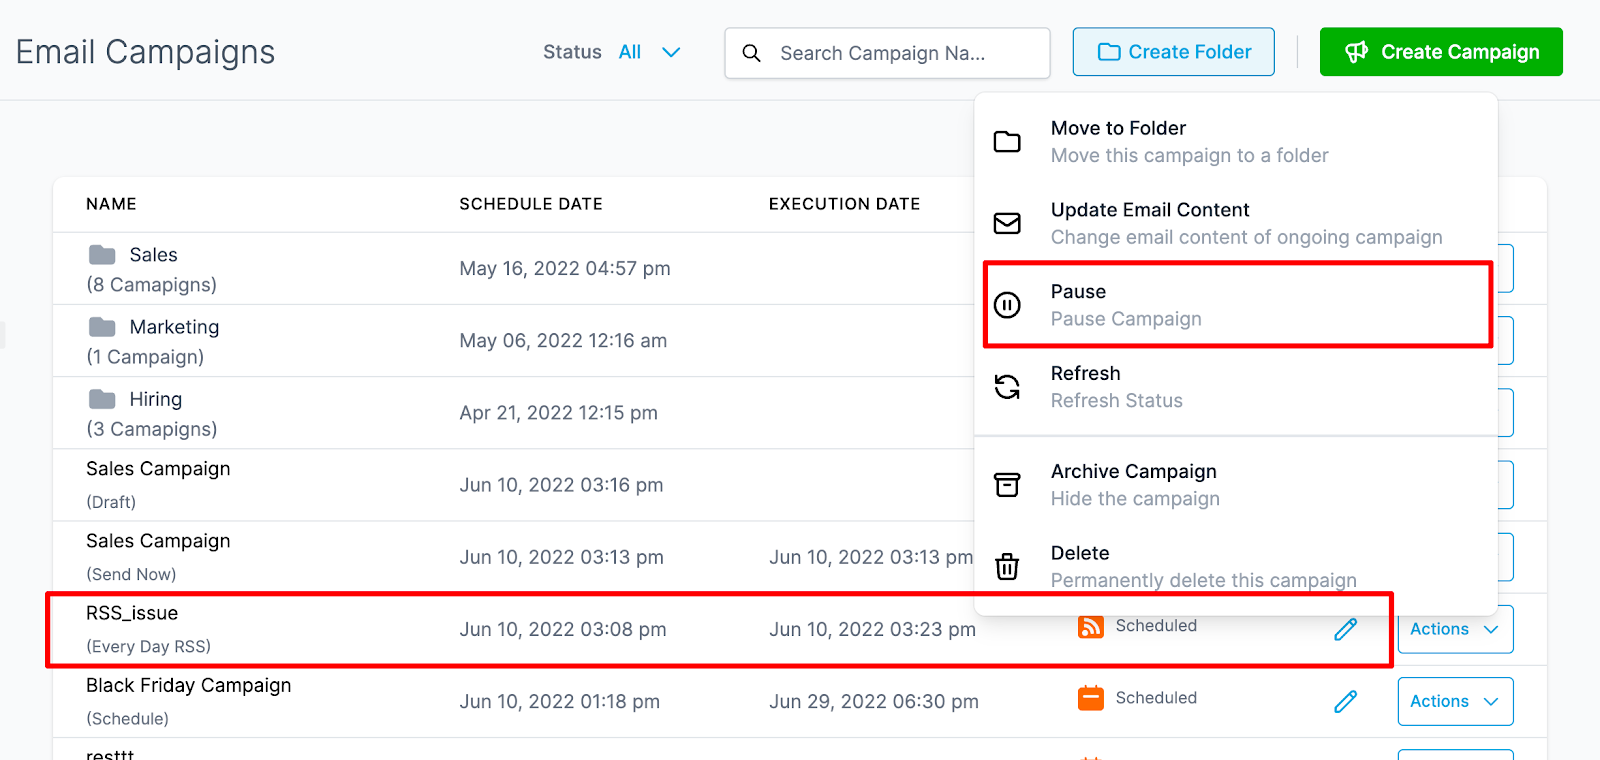Open Actions dropdown for RSS_issue
Screen dimensions: 1600x760
click(x=1455, y=629)
